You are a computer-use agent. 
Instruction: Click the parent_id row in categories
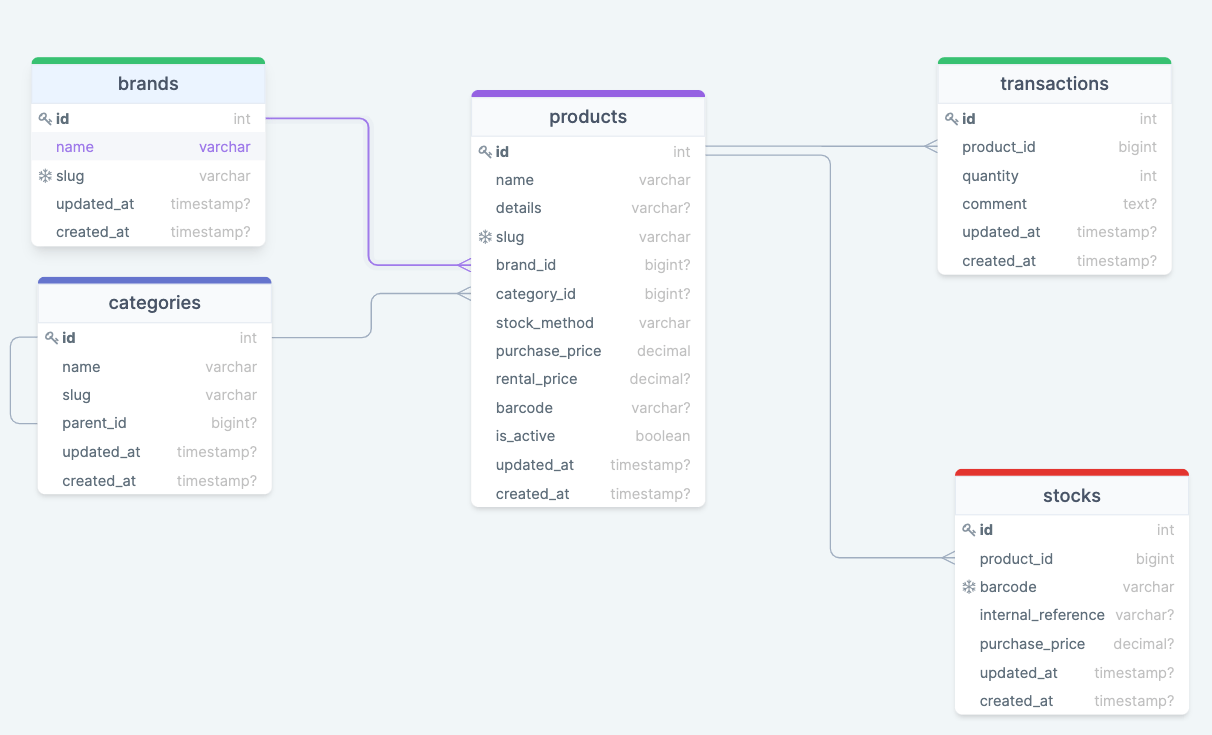click(154, 423)
